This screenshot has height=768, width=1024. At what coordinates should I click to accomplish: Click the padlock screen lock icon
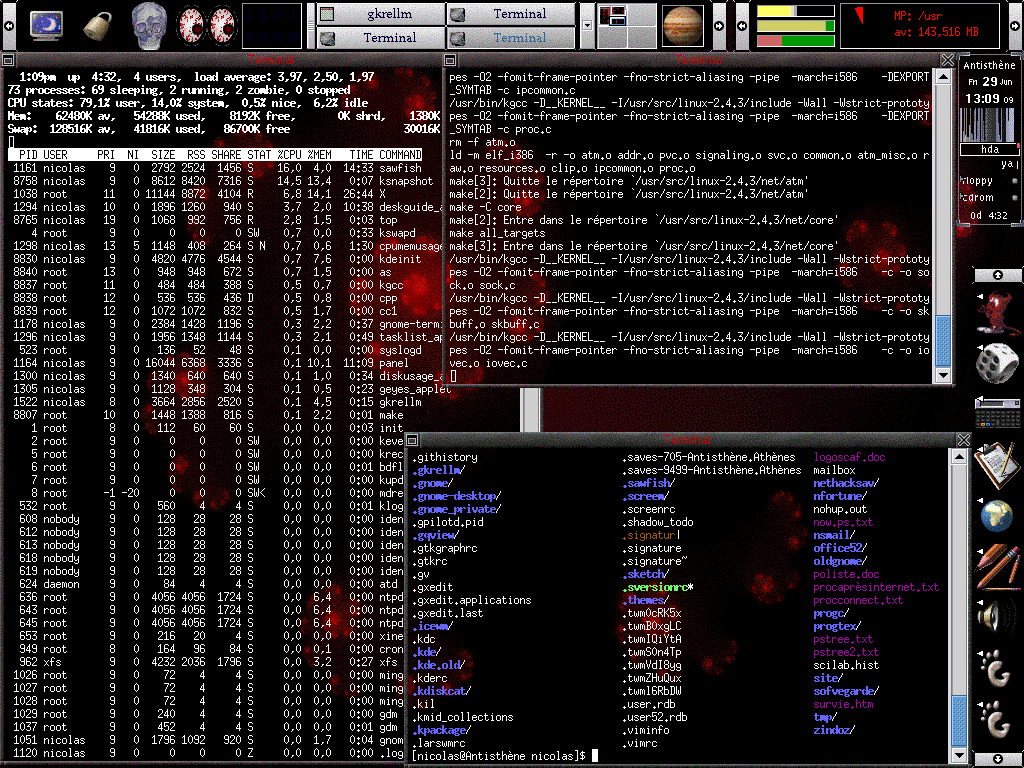97,25
